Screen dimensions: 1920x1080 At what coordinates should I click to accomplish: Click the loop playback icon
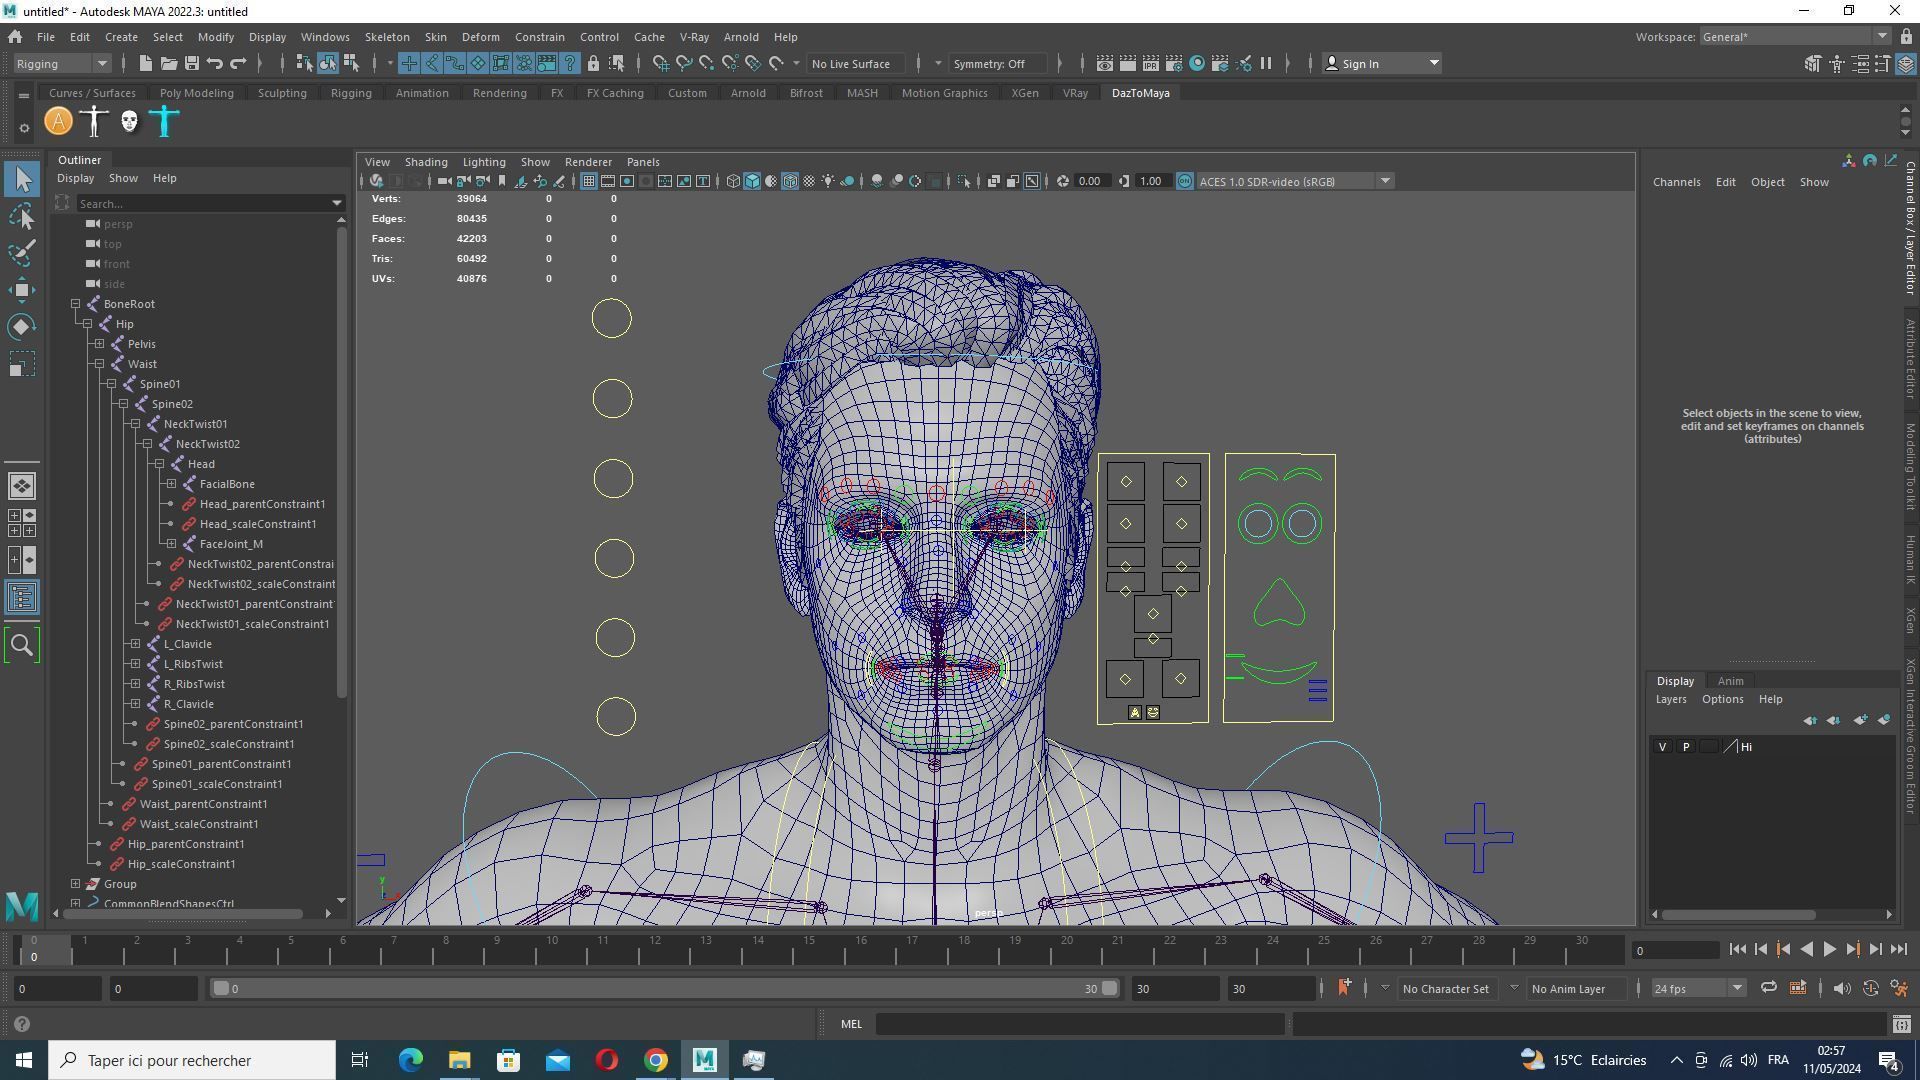point(1768,989)
